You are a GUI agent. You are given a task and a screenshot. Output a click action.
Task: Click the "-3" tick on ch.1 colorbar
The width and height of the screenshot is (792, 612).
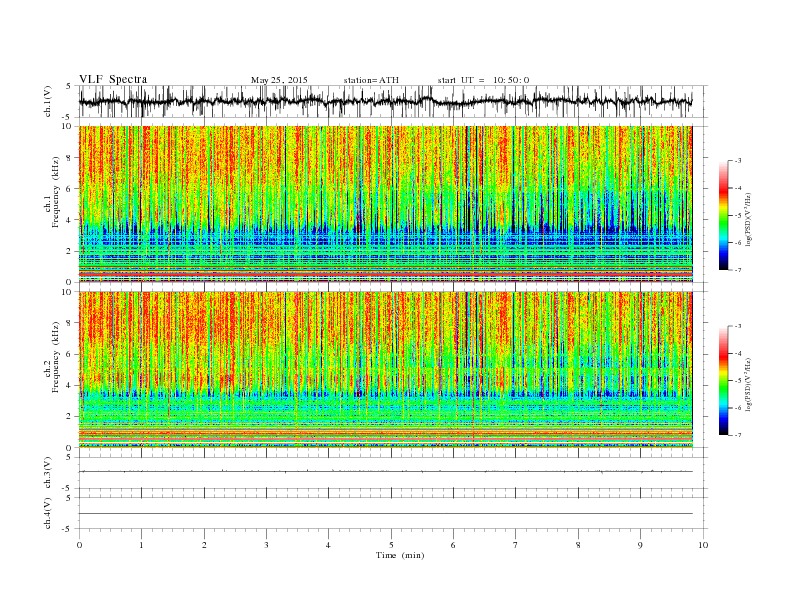click(x=738, y=161)
